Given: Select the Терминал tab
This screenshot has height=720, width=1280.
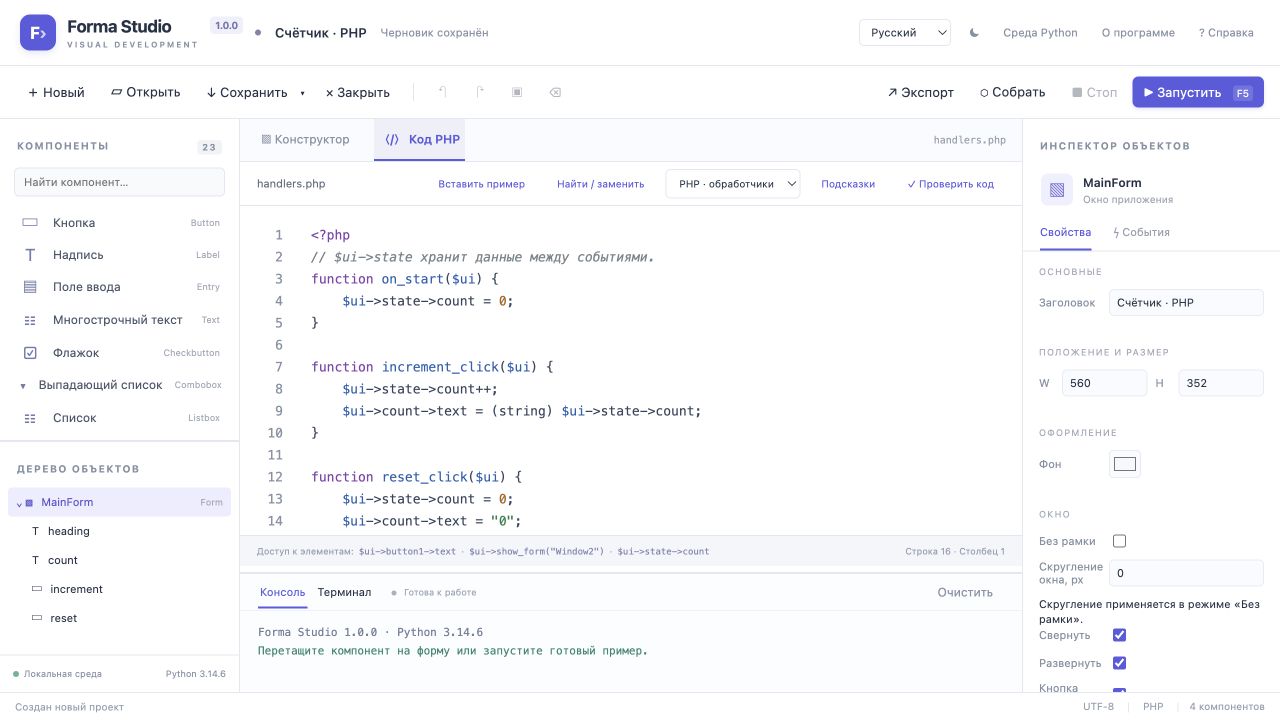Looking at the screenshot, I should click(x=344, y=592).
